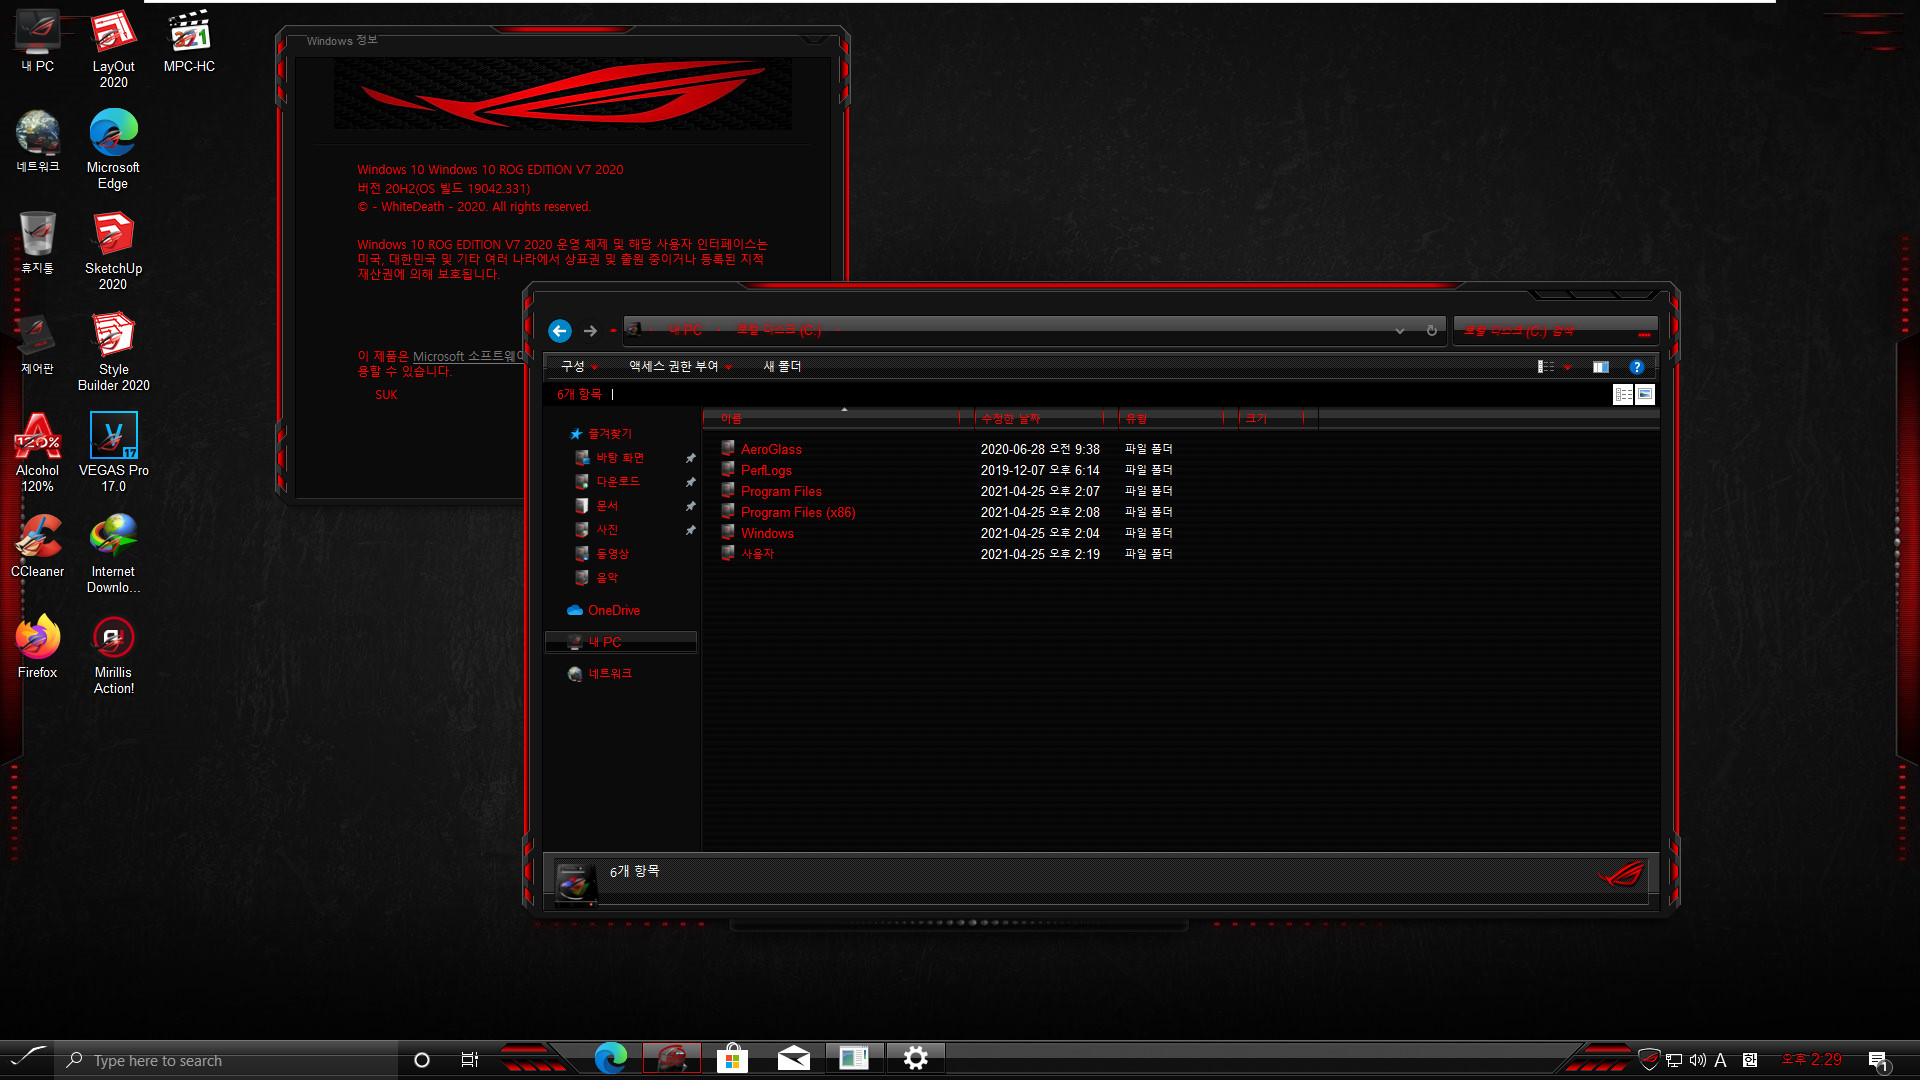Open the notification center icon
The height and width of the screenshot is (1080, 1920).
pos(1878,1060)
